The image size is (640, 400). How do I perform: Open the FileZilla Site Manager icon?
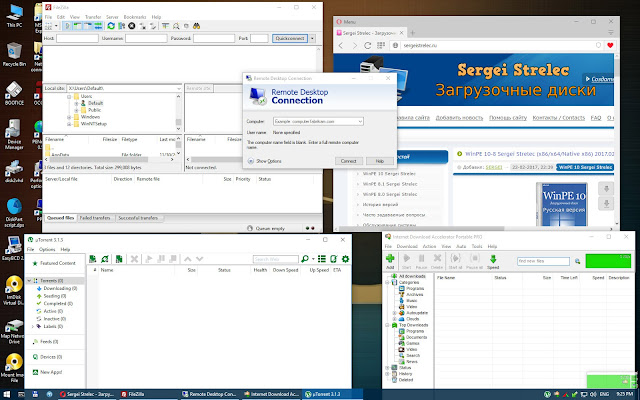(49, 26)
